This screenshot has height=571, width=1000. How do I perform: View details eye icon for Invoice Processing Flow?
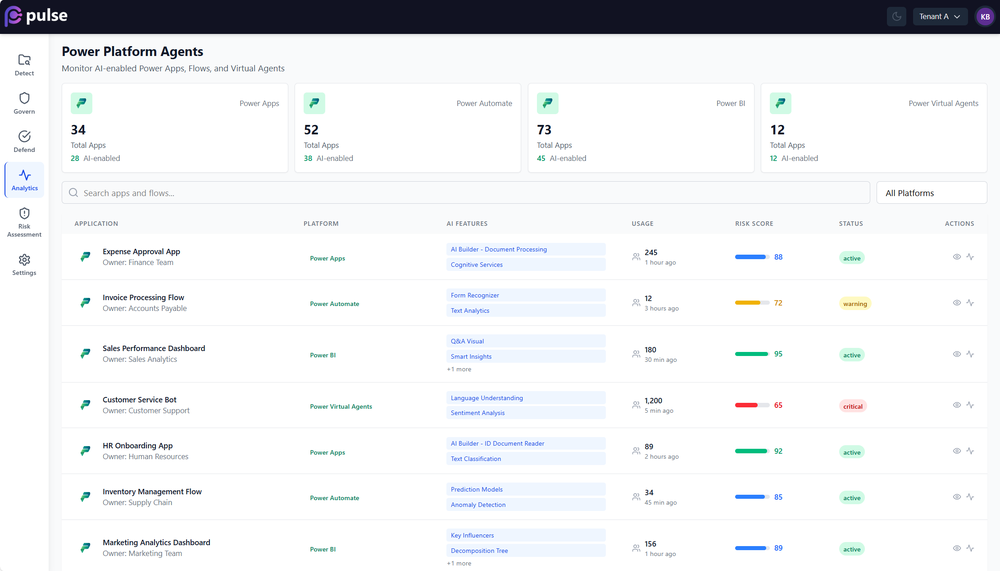pyautogui.click(x=957, y=303)
